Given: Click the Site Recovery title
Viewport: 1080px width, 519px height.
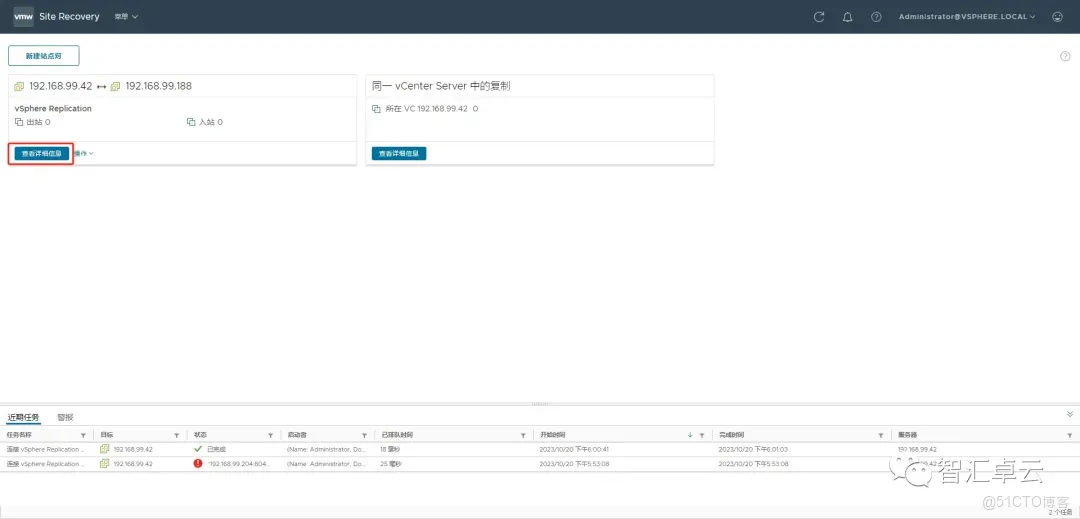Looking at the screenshot, I should click(69, 17).
